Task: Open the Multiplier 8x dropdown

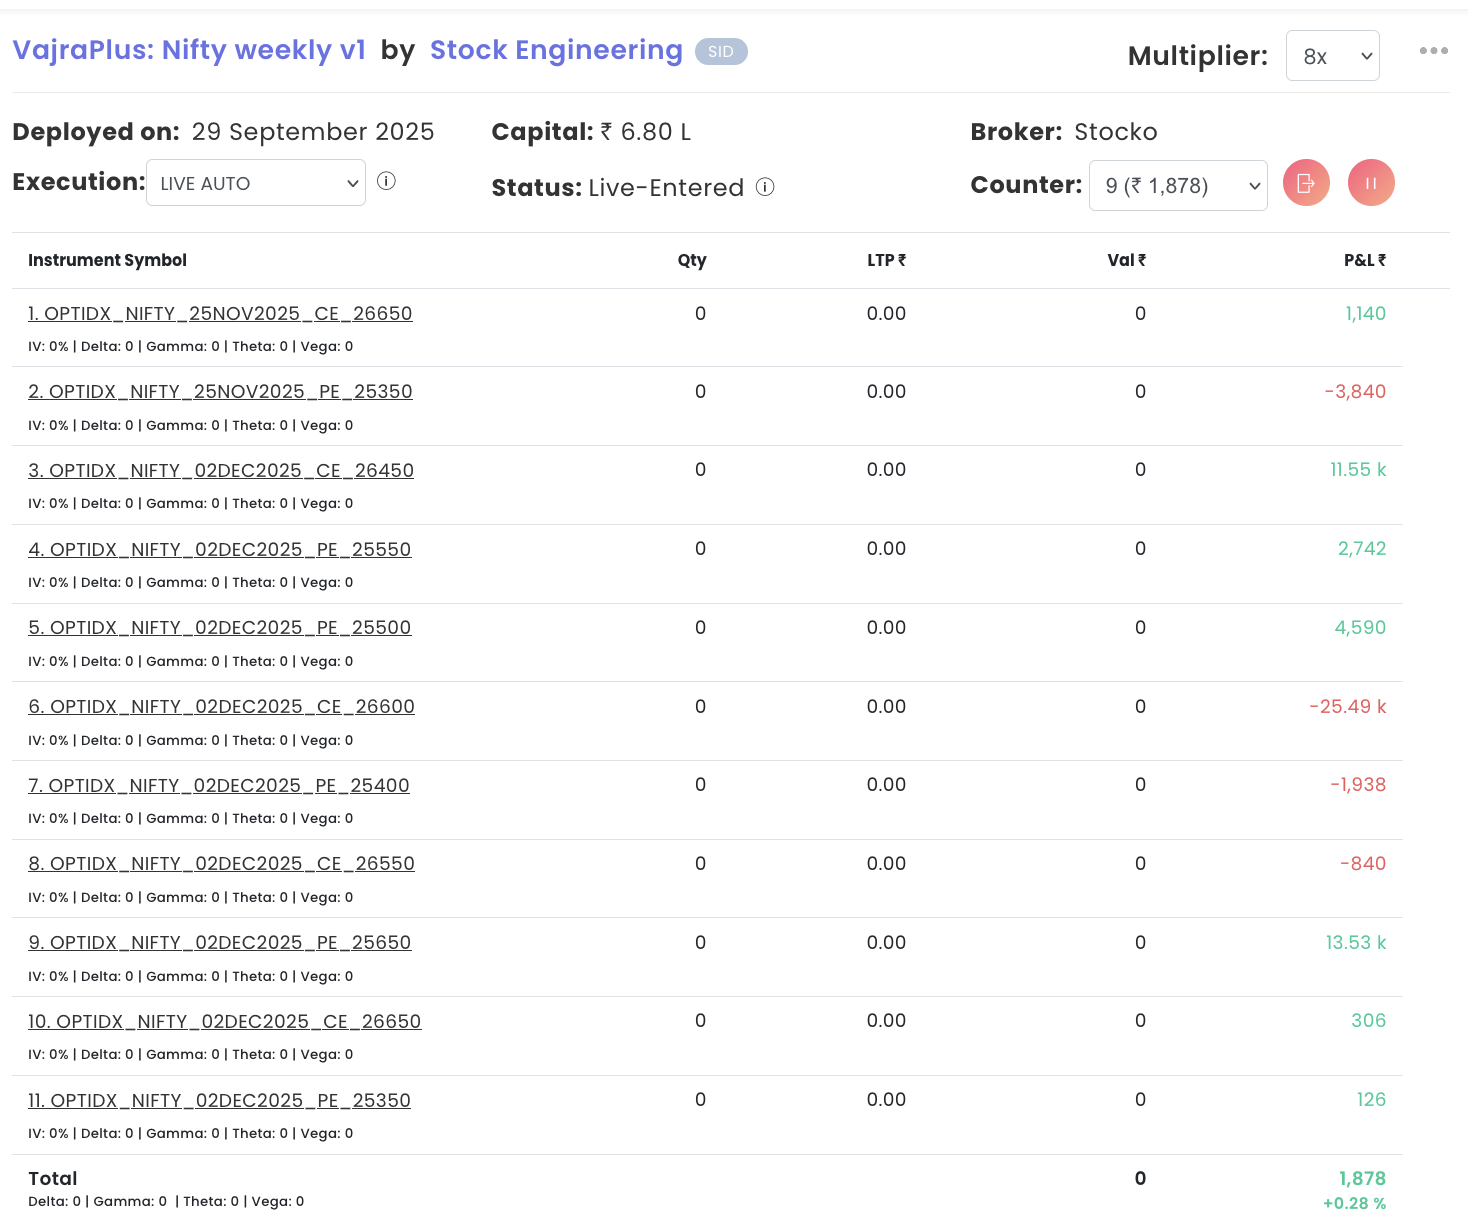Action: [1333, 56]
